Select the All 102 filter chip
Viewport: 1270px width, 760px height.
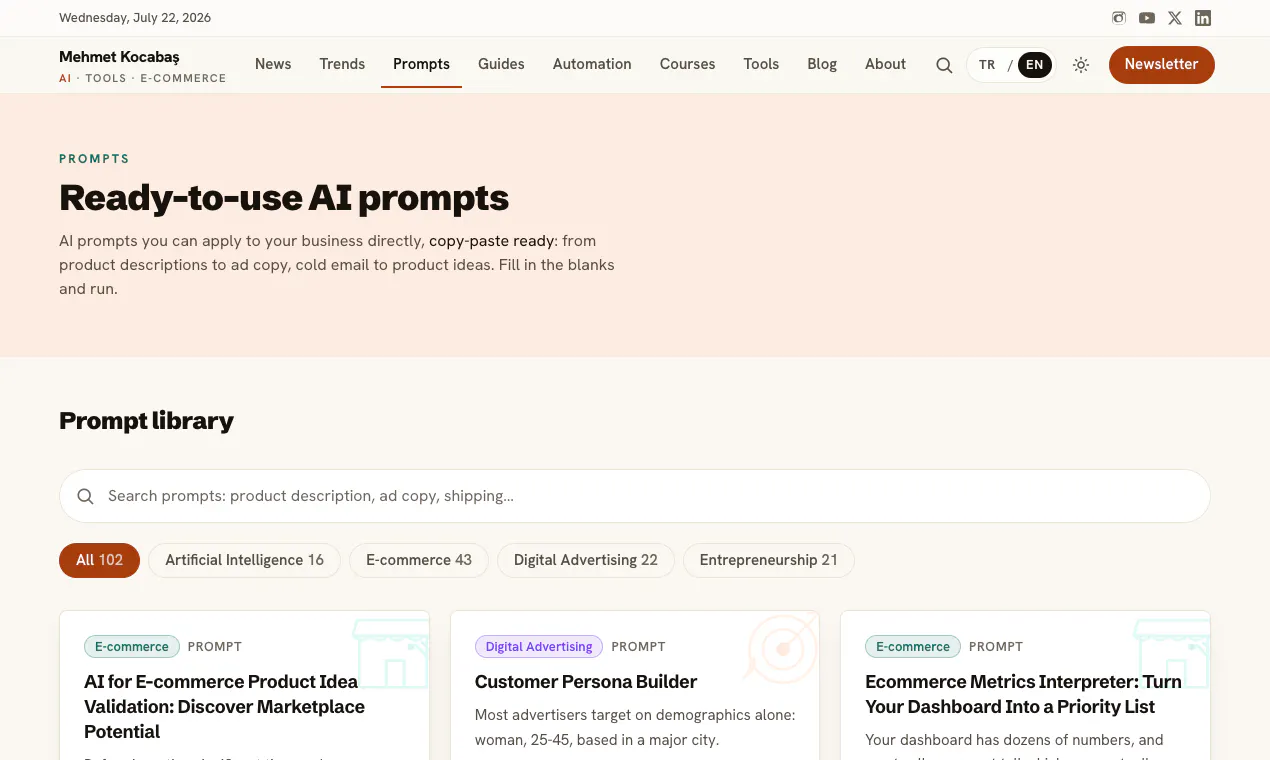[x=99, y=560]
